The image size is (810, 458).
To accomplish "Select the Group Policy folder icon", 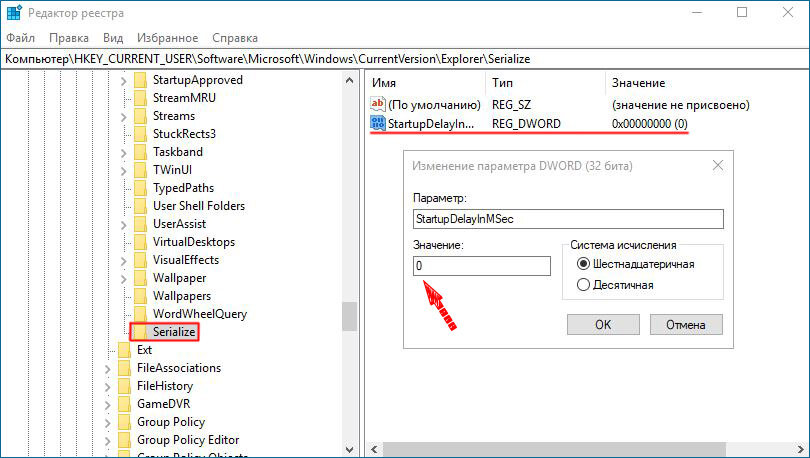I will [124, 422].
